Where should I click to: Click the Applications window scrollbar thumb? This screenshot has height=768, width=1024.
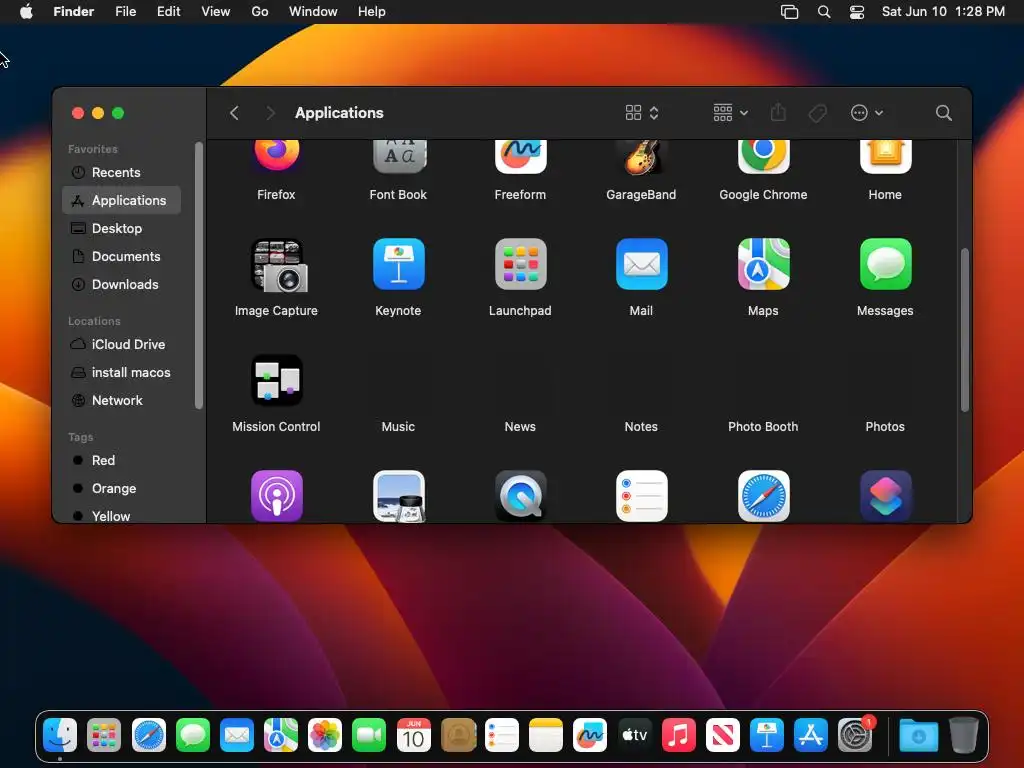[964, 330]
